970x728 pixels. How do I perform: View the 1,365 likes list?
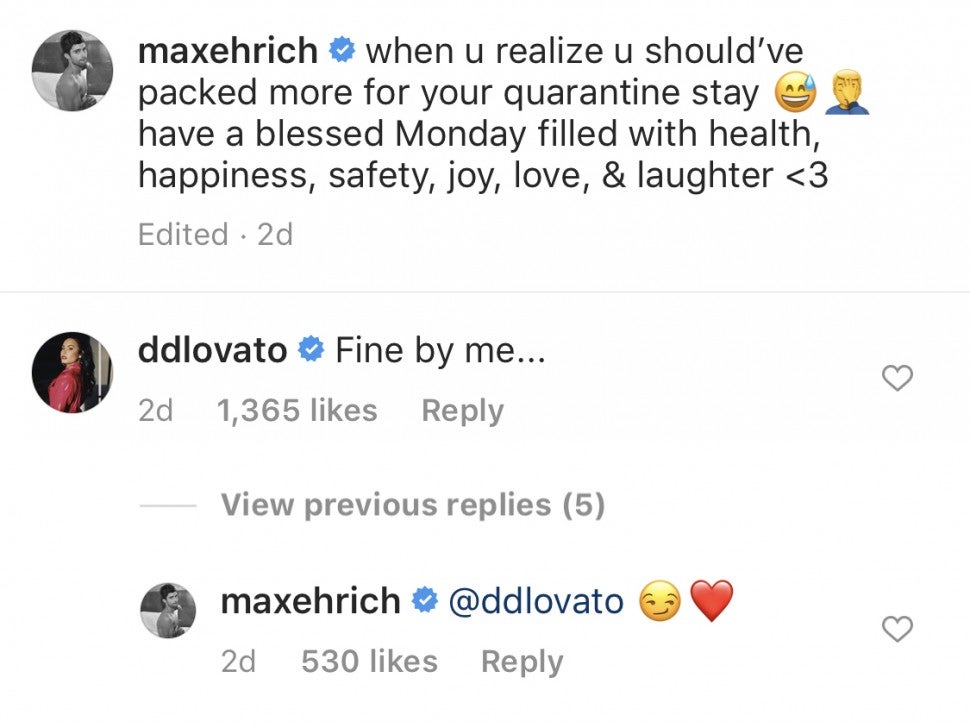point(297,411)
